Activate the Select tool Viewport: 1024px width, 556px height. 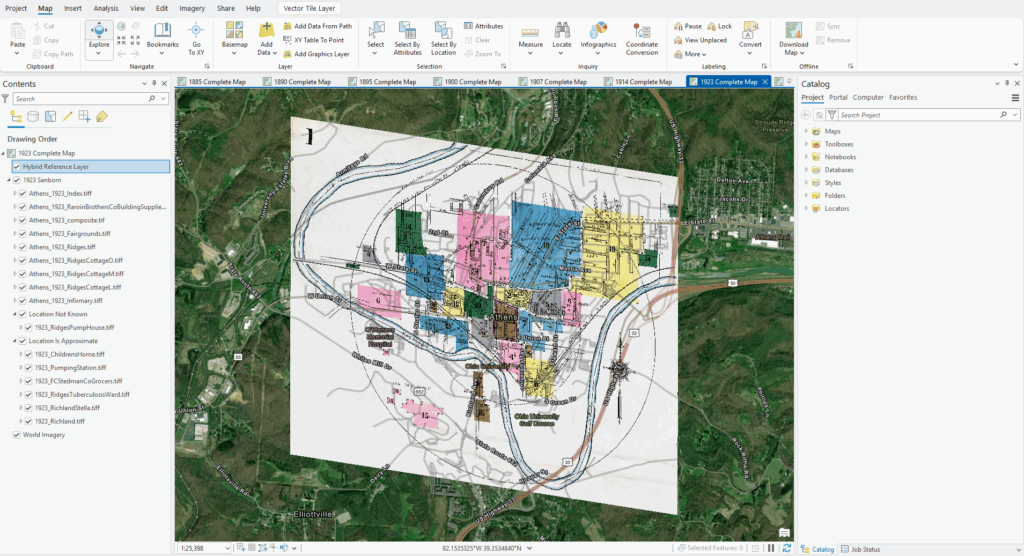(x=376, y=39)
